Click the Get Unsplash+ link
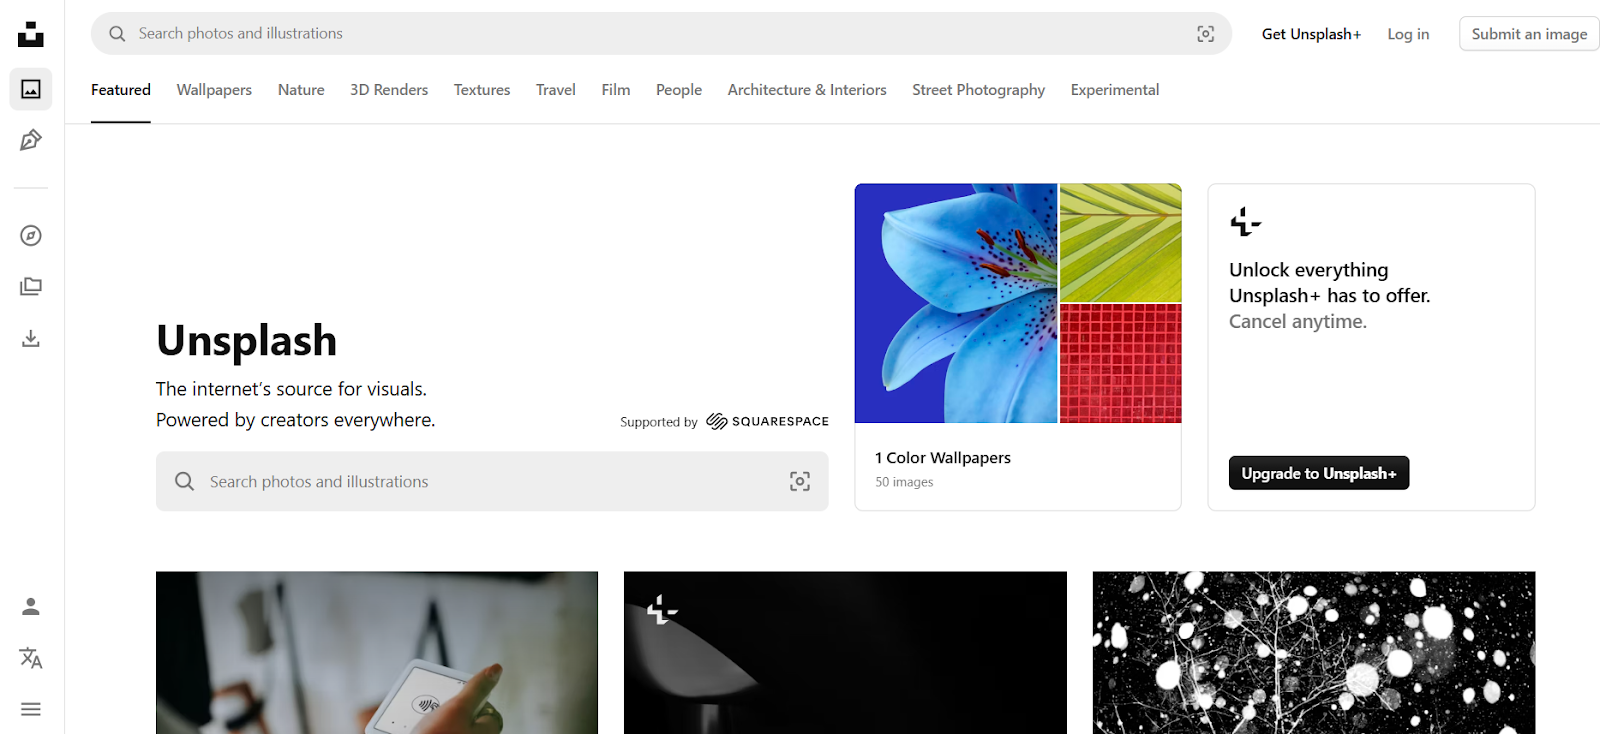This screenshot has width=1600, height=734. pos(1311,34)
